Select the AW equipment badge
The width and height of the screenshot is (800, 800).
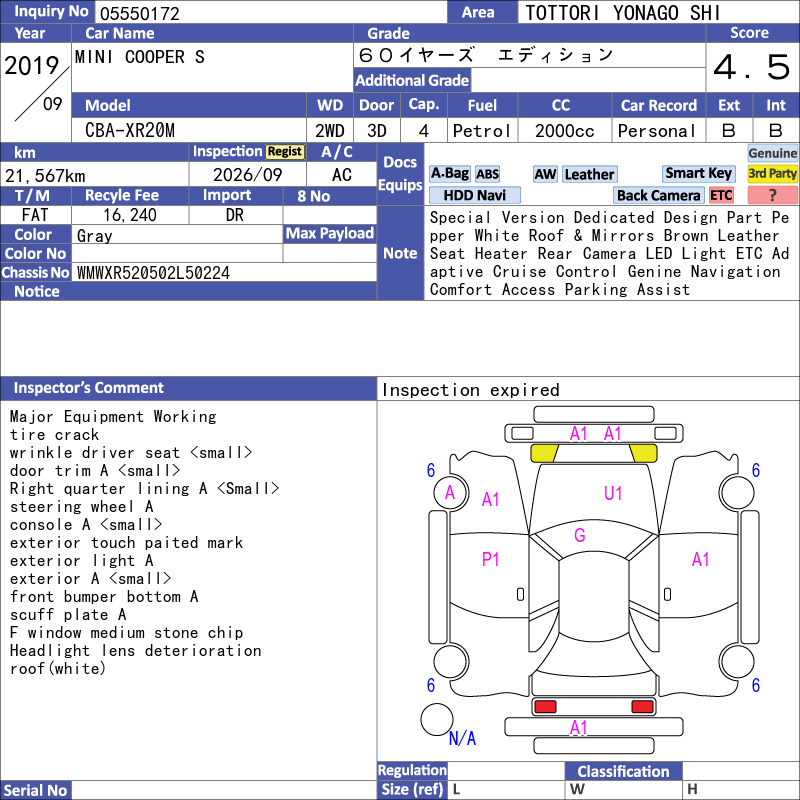[x=545, y=174]
